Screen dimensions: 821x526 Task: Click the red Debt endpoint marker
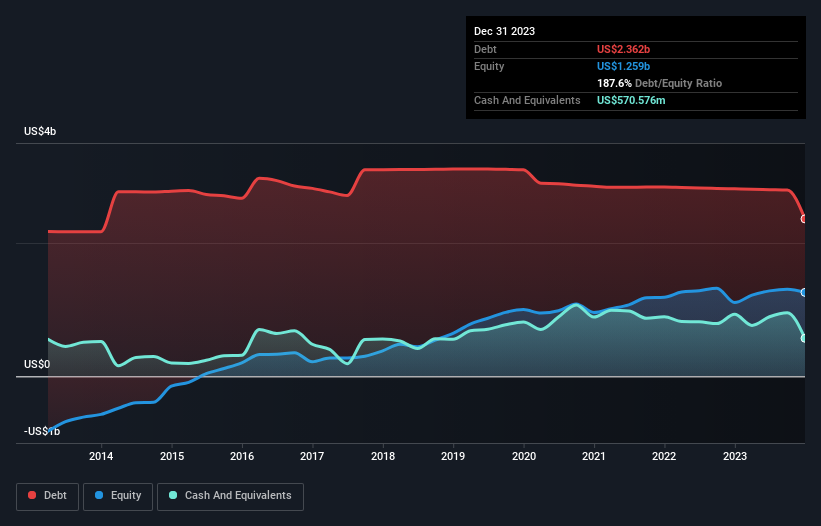click(804, 219)
